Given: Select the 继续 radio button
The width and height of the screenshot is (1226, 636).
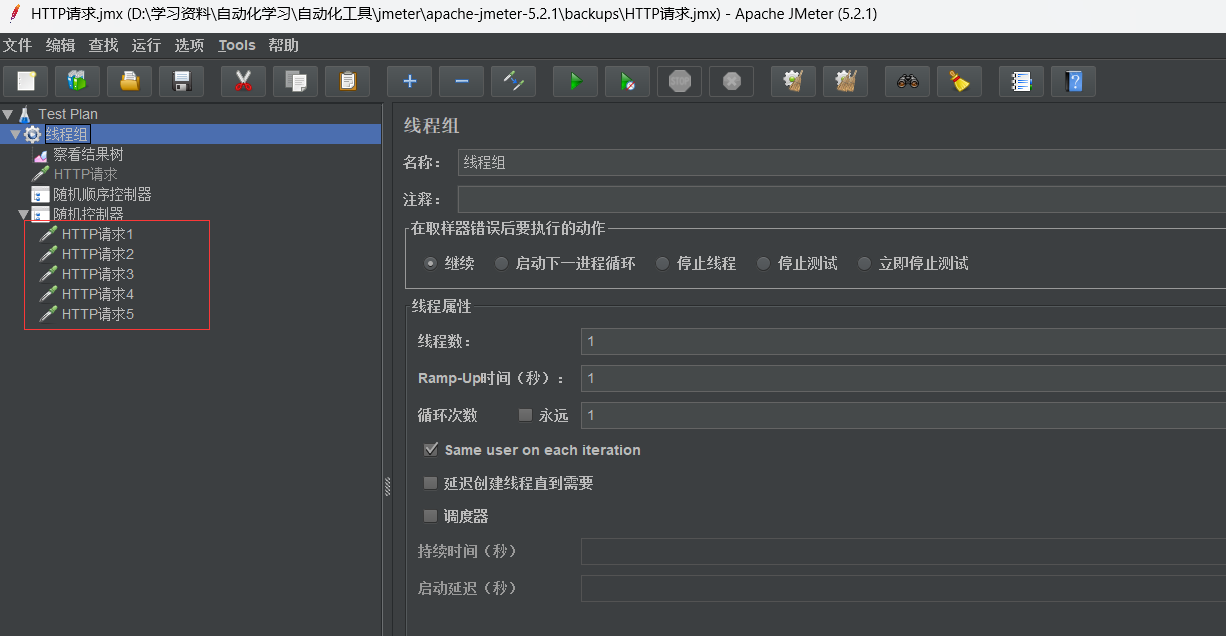Looking at the screenshot, I should tap(431, 264).
